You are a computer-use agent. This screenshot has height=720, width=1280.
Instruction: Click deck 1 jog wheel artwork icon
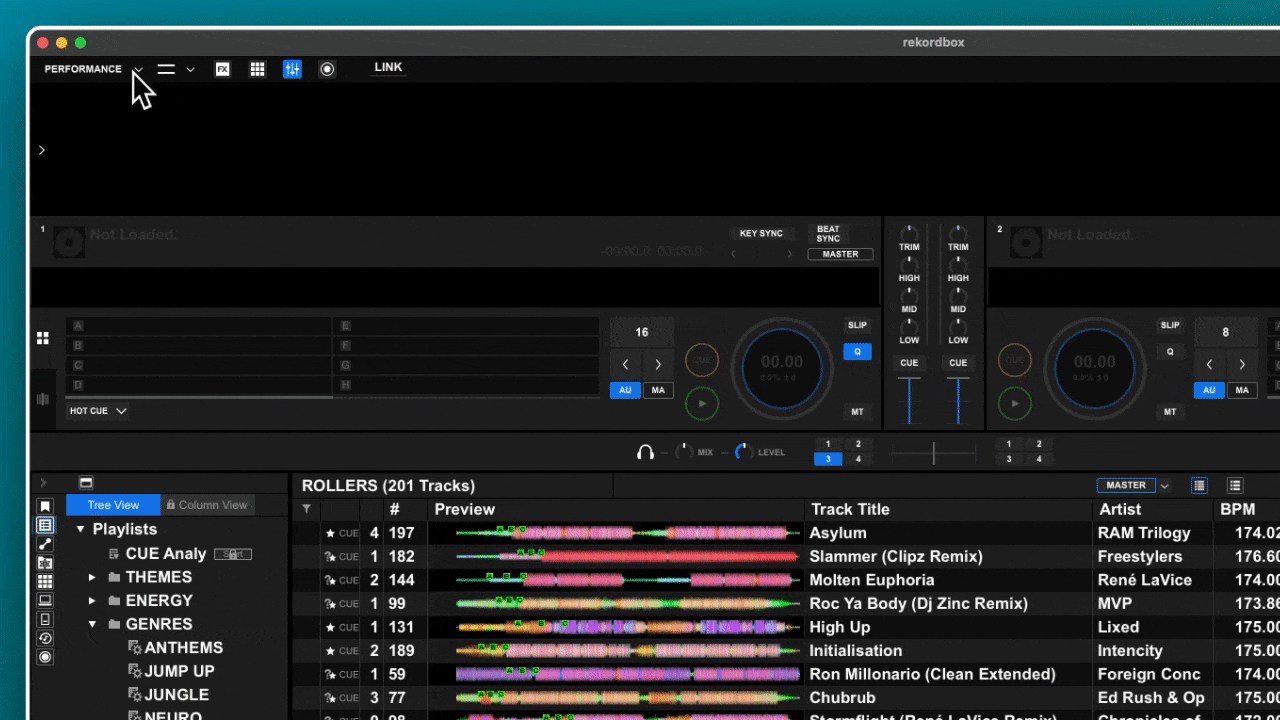69,243
